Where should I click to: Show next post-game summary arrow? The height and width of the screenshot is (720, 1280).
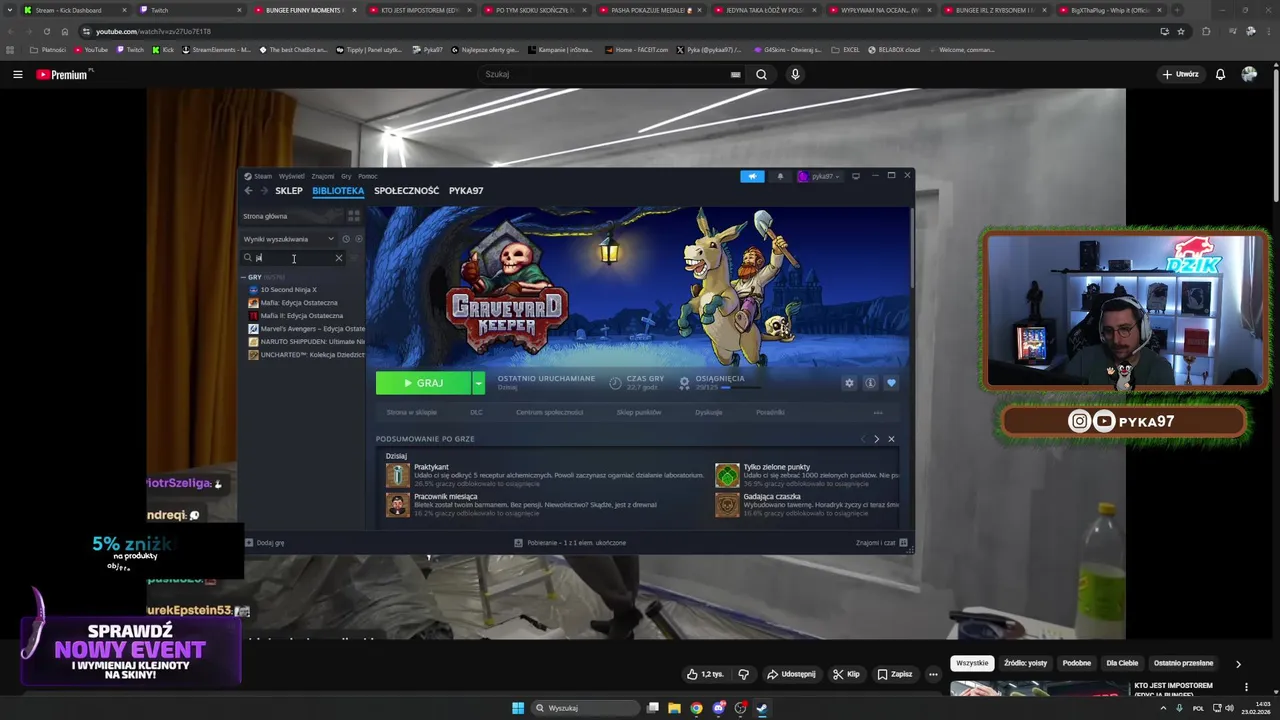point(877,439)
